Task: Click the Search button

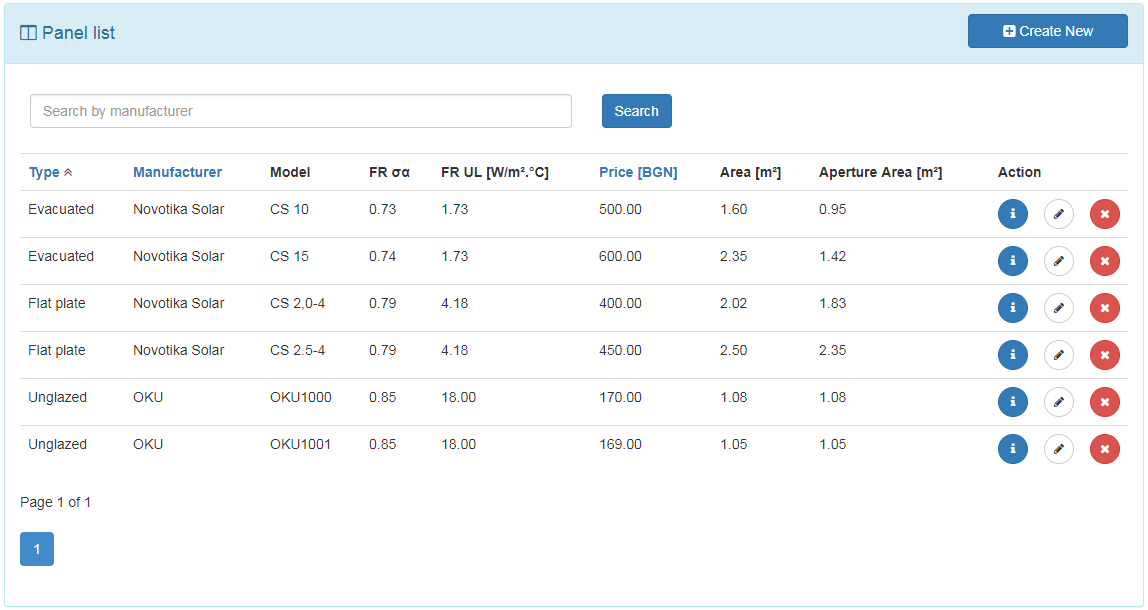Action: [x=636, y=111]
